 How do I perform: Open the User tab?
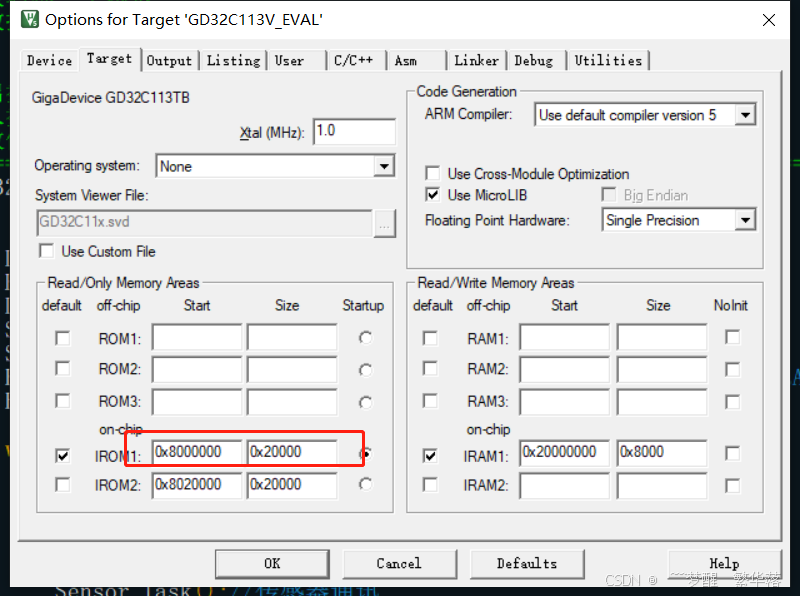point(289,61)
